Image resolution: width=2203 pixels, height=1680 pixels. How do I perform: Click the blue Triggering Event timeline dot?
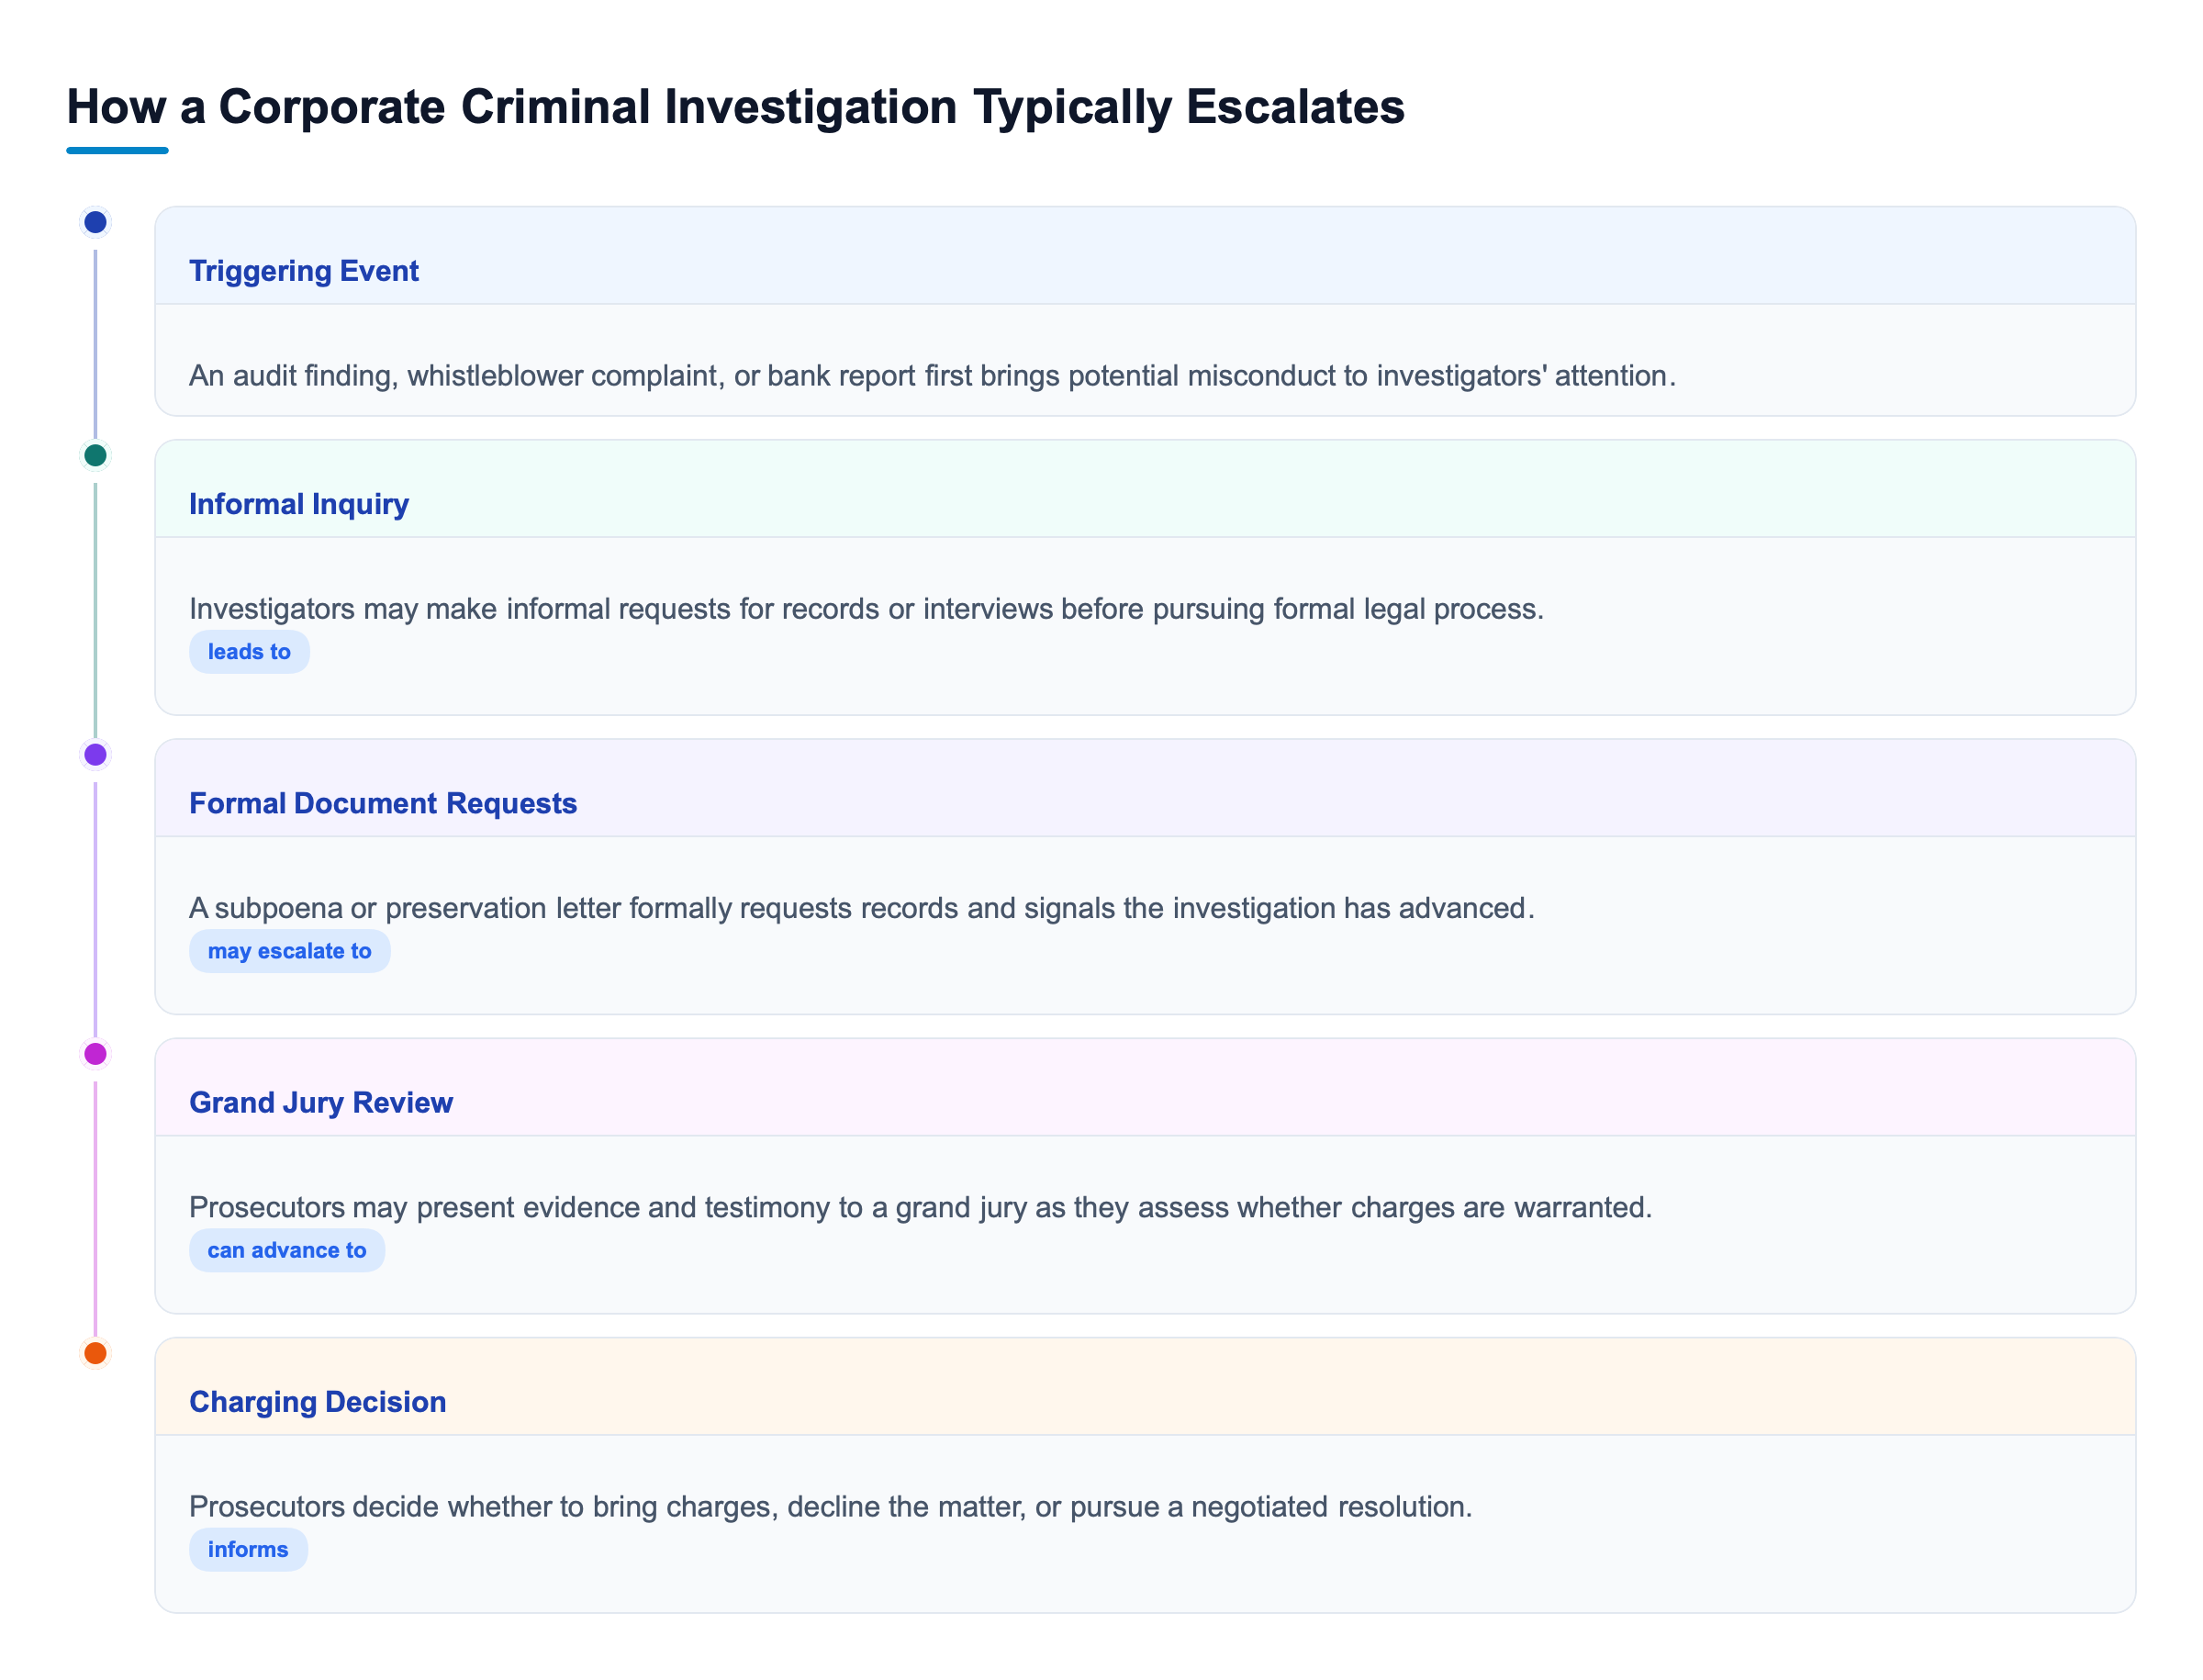(x=95, y=222)
